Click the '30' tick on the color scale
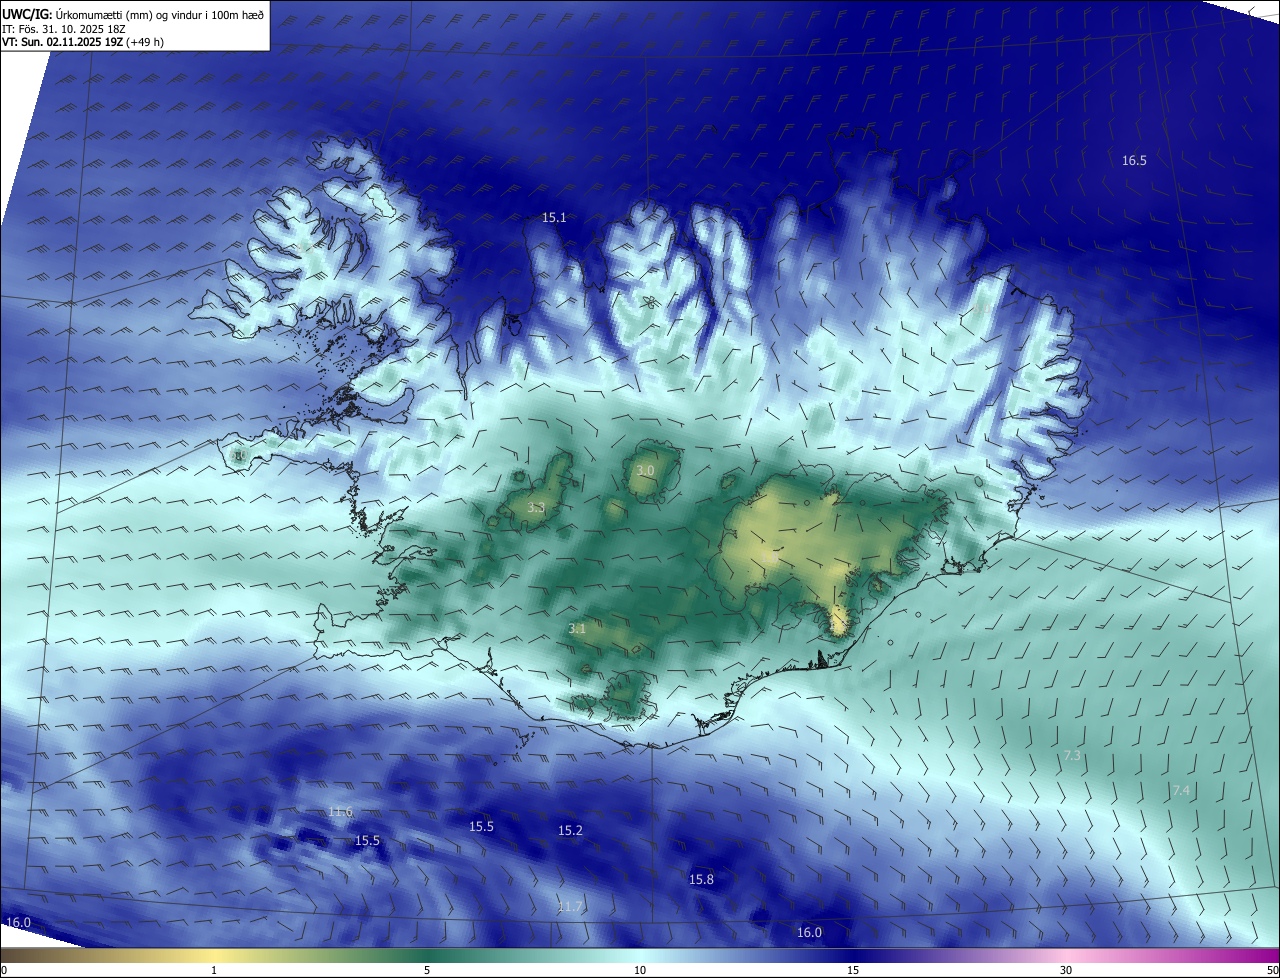The image size is (1280, 978). point(1066,970)
